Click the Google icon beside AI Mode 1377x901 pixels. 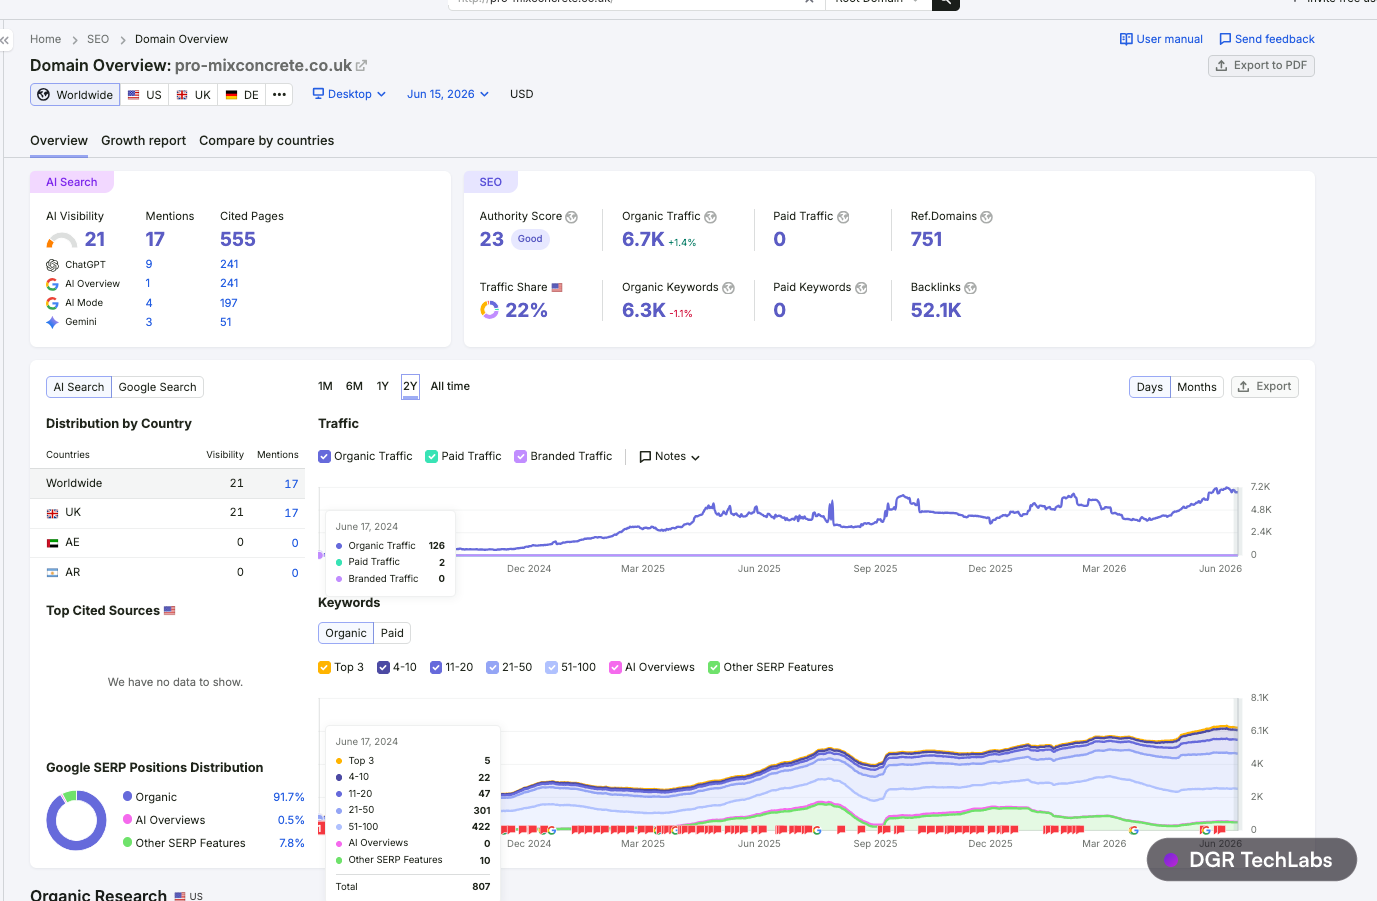pyautogui.click(x=52, y=303)
